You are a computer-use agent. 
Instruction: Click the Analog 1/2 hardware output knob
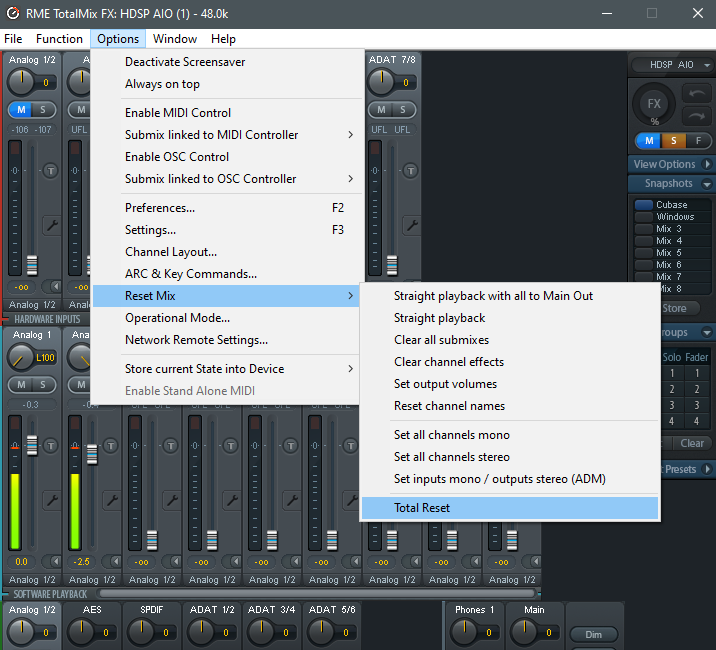[21, 632]
